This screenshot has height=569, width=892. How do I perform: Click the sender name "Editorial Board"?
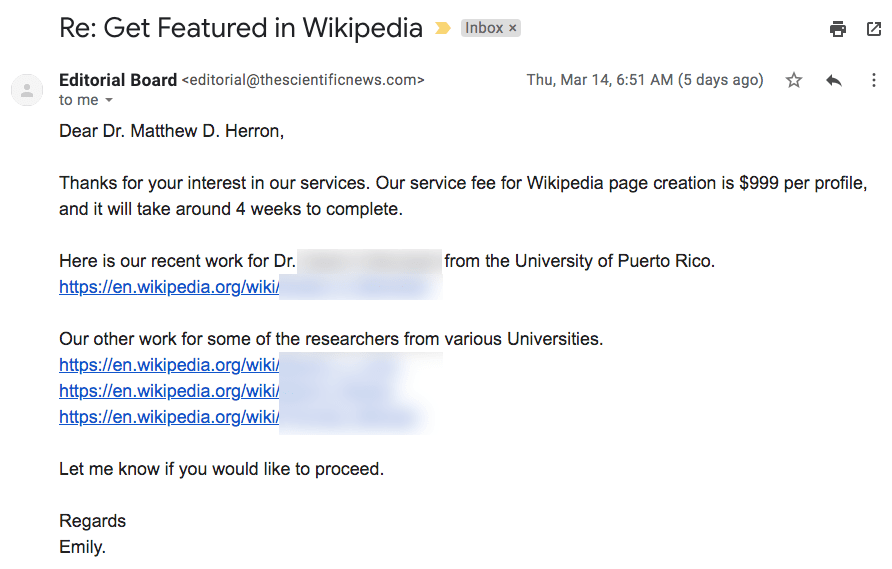pos(118,80)
